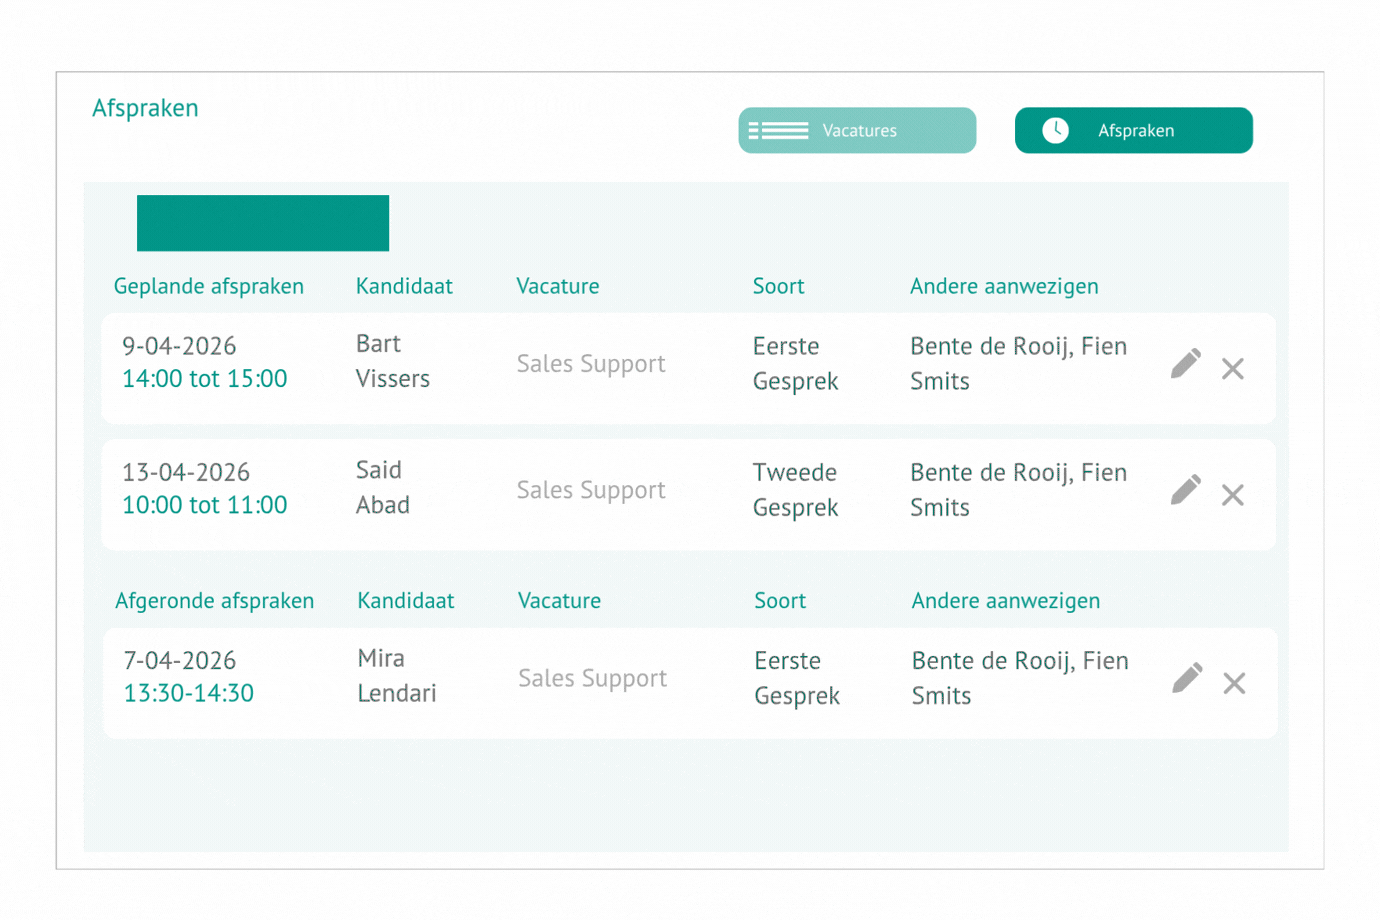Open Sales Support vacancy for Mira Lendari

[592, 678]
